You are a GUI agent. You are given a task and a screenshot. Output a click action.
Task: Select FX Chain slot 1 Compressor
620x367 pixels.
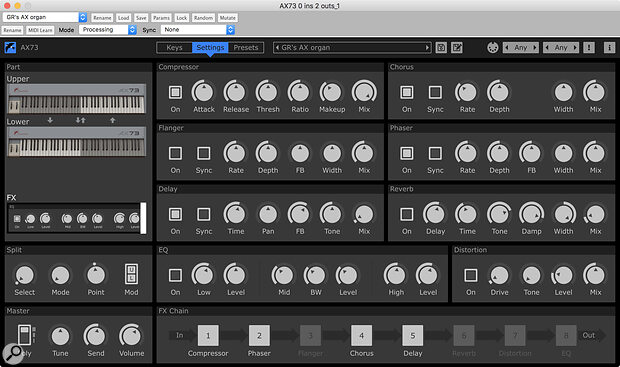pos(208,335)
